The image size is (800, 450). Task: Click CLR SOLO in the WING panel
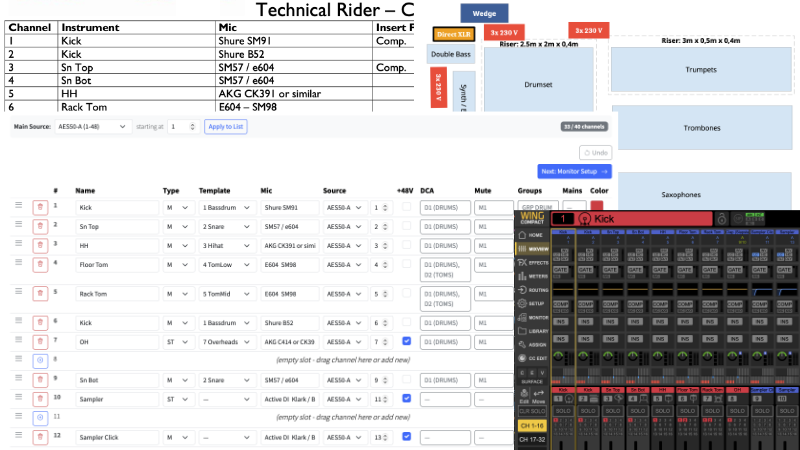(532, 411)
